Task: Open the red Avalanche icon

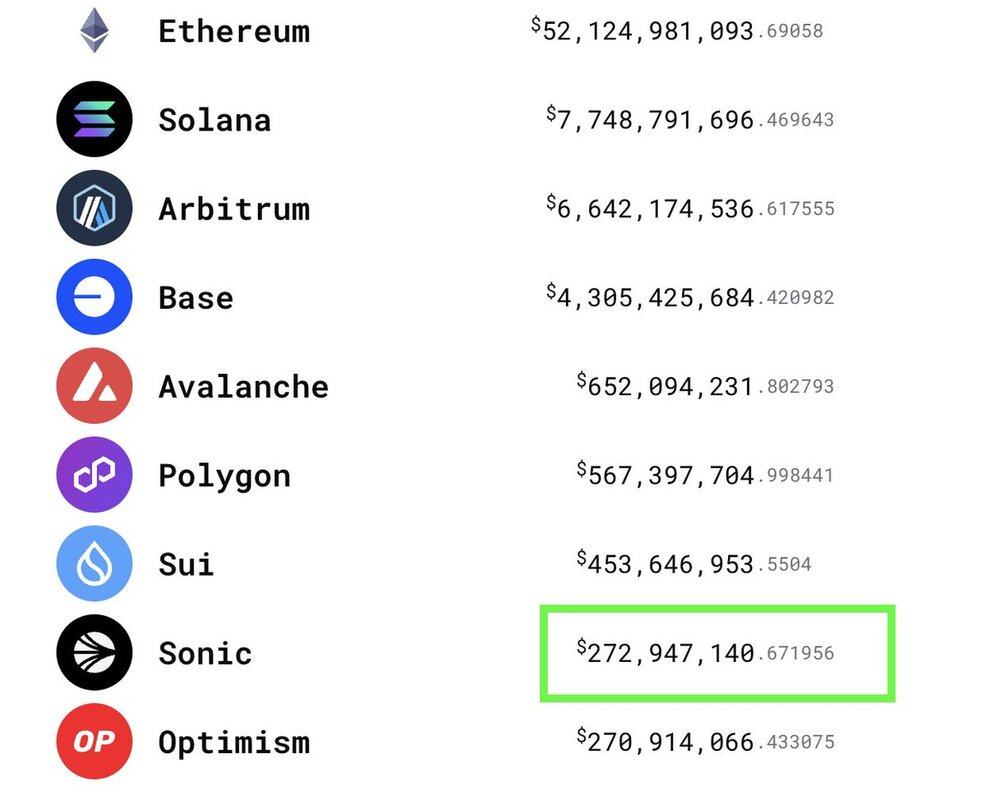Action: 94,386
